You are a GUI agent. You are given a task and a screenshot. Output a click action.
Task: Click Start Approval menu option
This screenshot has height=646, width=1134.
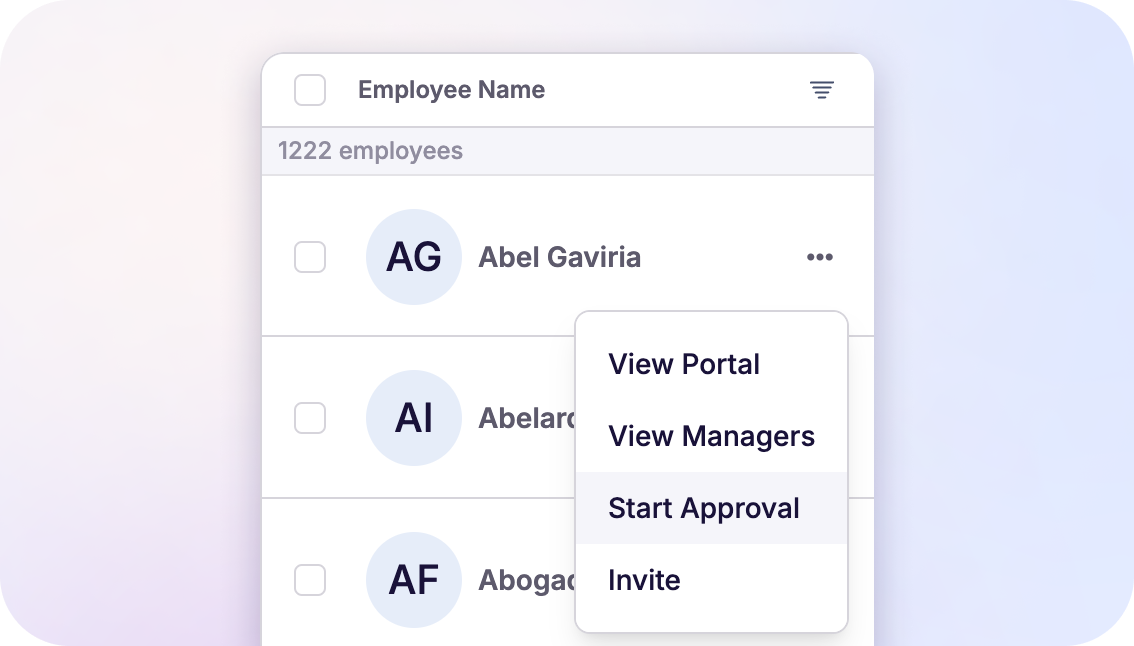pos(704,508)
